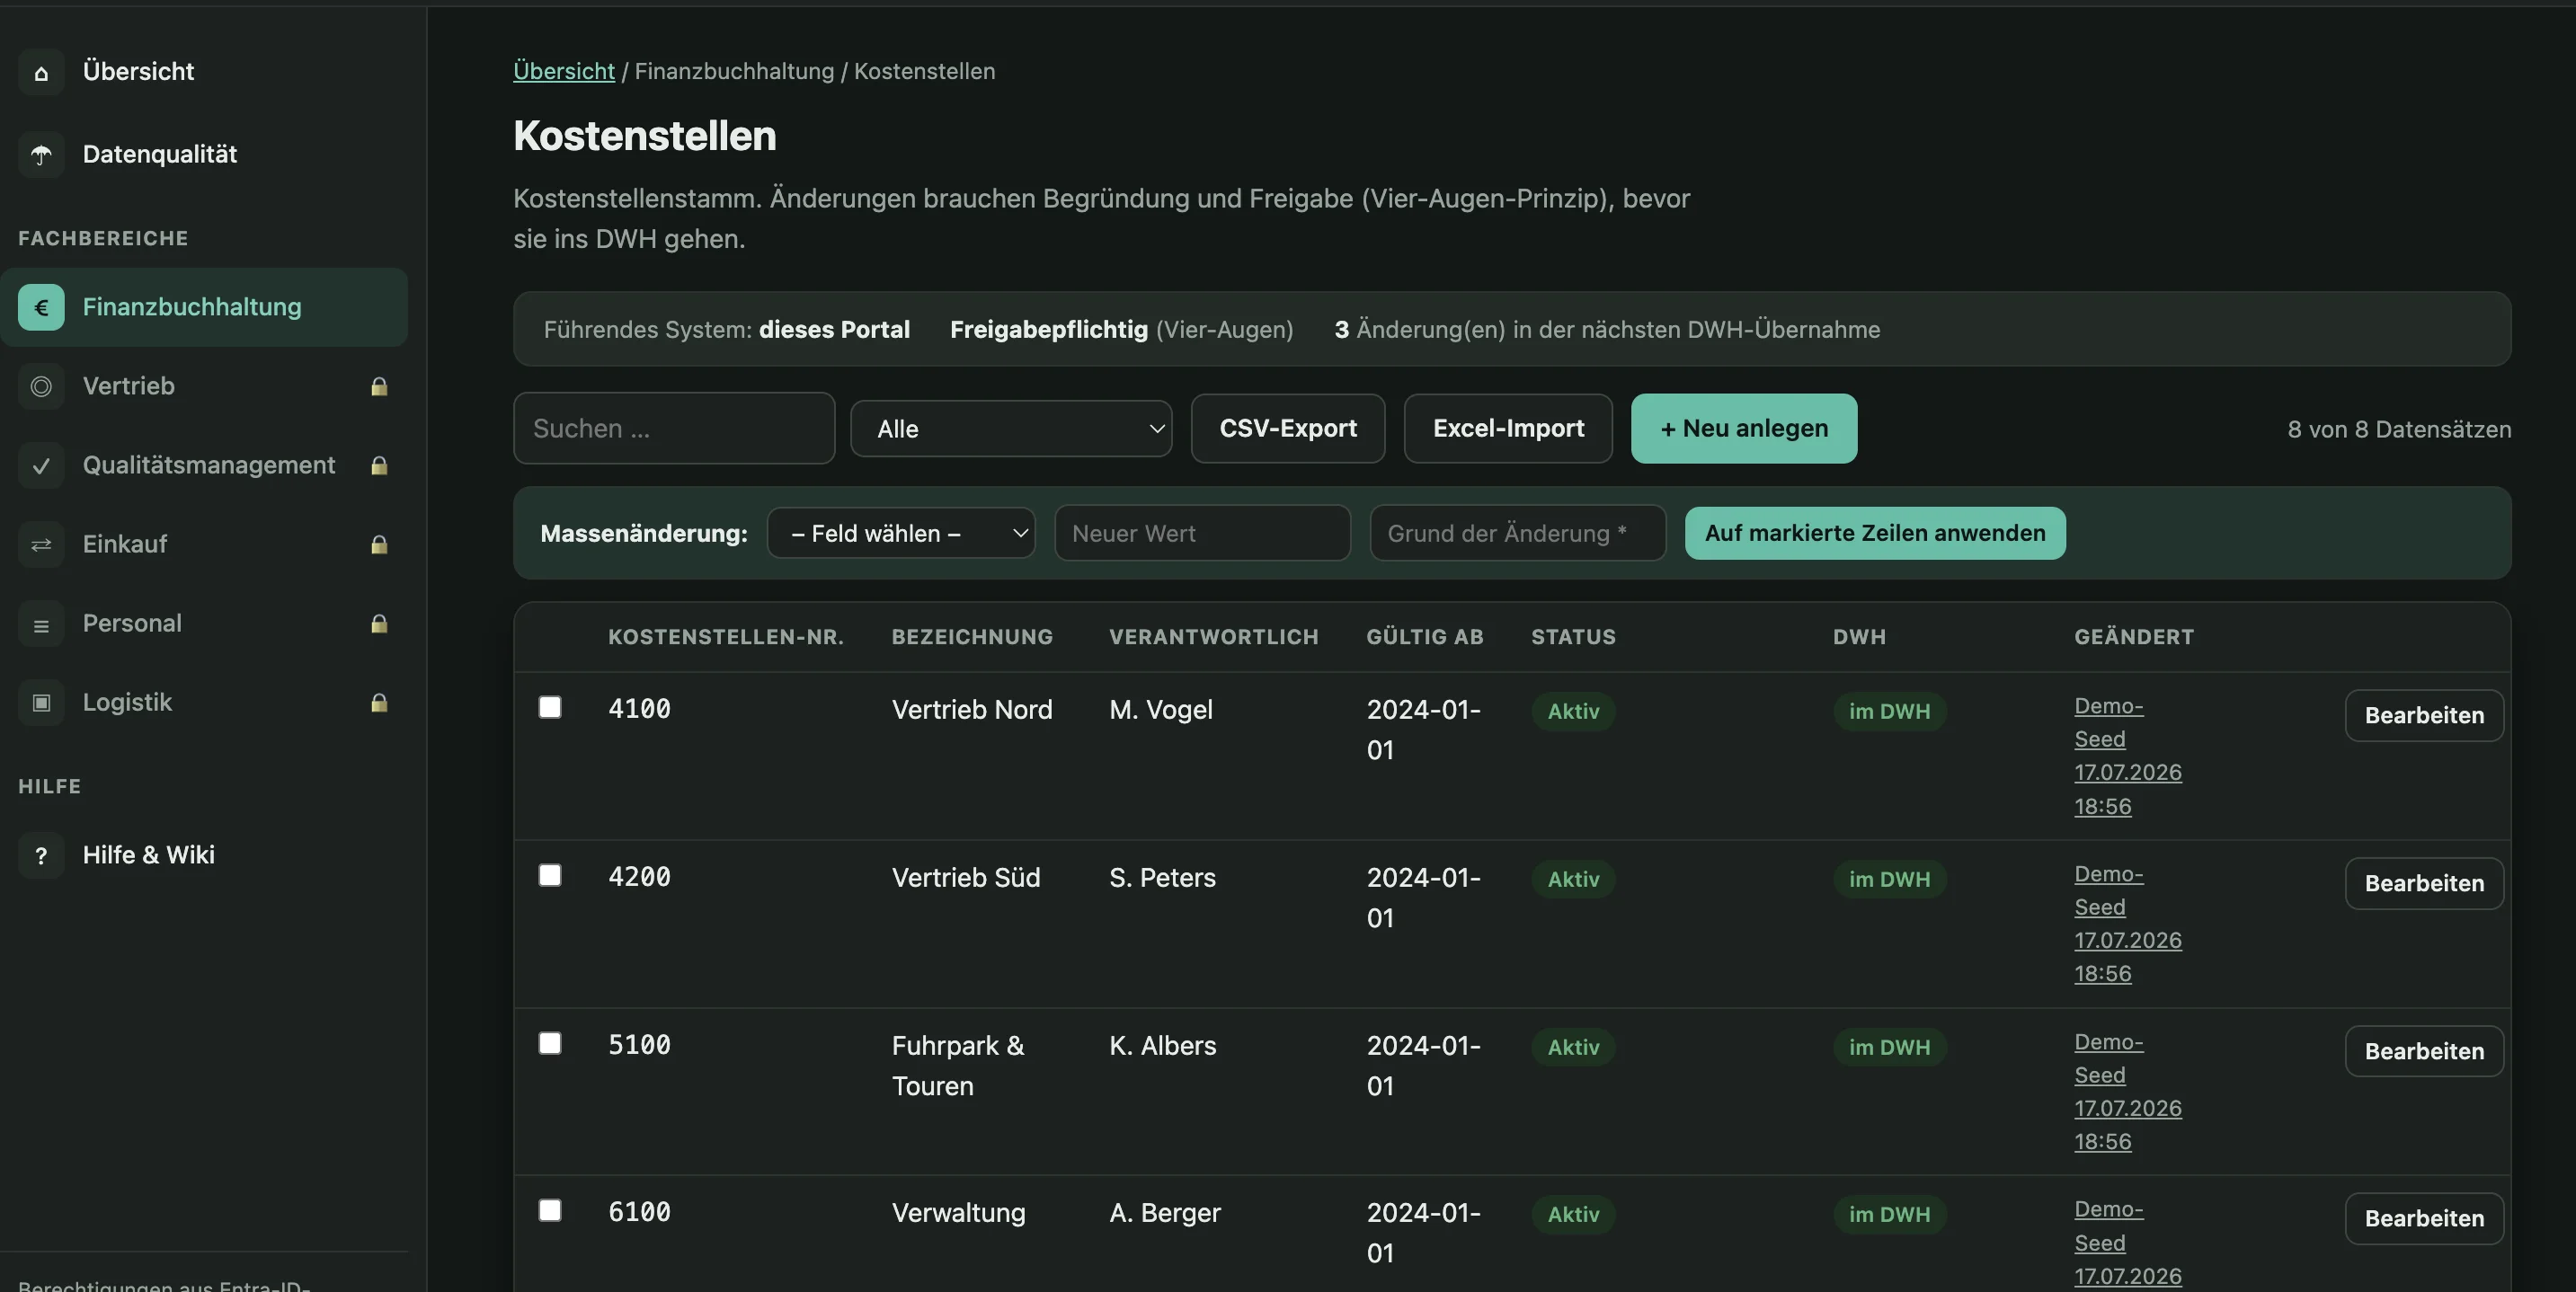
Task: Click the lock icon in Qualitätsmanagement row
Action: click(x=379, y=465)
